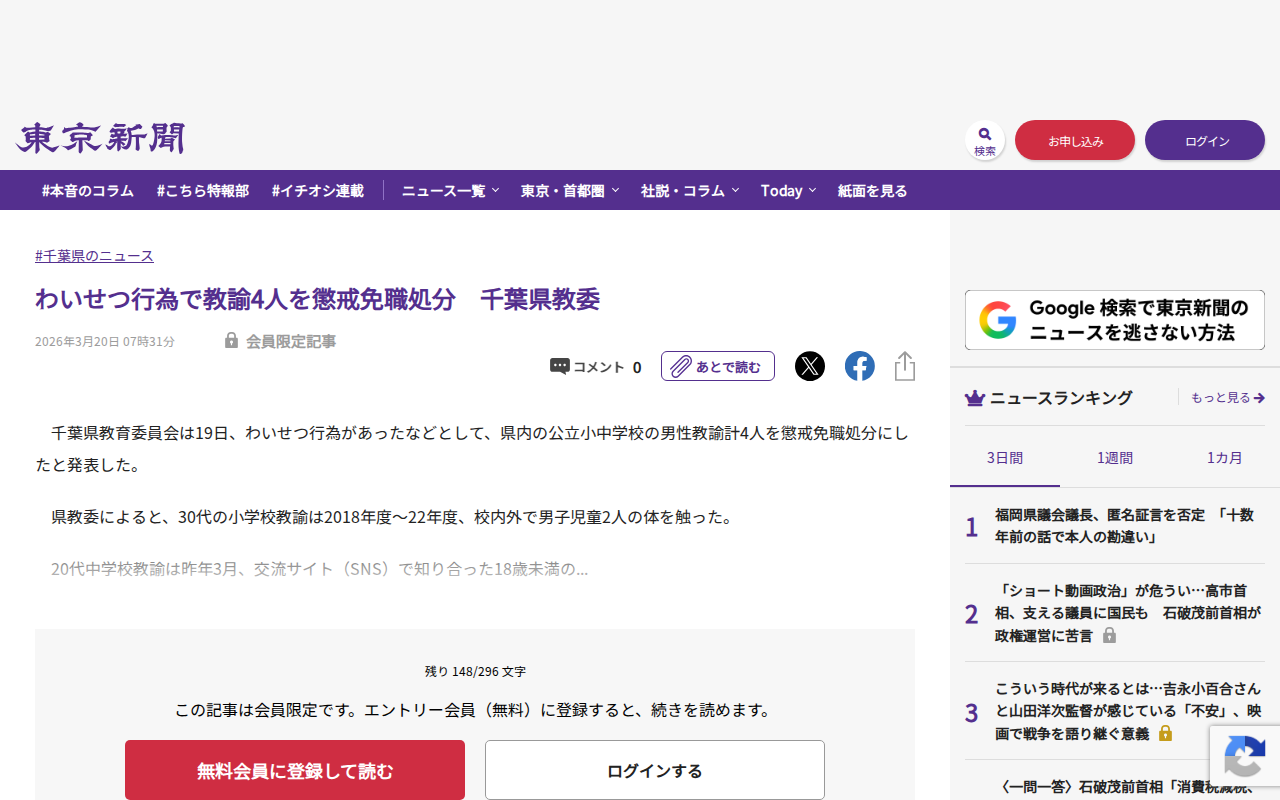Click the 東京新聞 logo
Screen dimensions: 1280x800
100,138
